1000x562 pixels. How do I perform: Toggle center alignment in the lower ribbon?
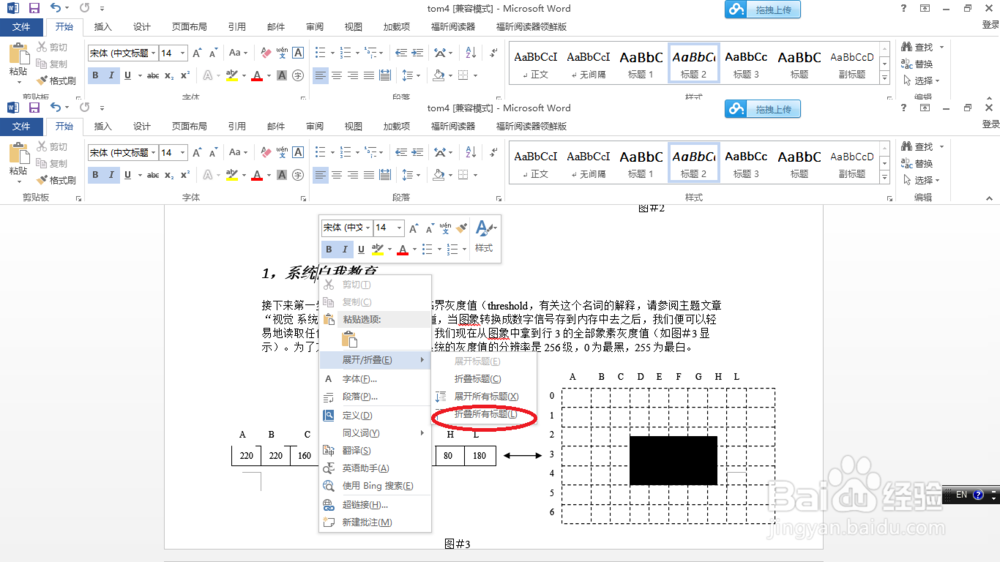click(337, 175)
